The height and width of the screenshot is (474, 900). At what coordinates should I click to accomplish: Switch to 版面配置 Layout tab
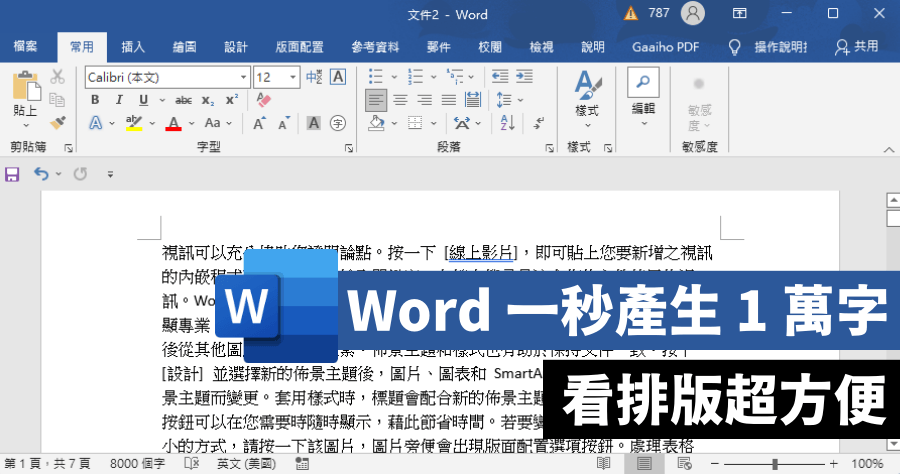(299, 46)
